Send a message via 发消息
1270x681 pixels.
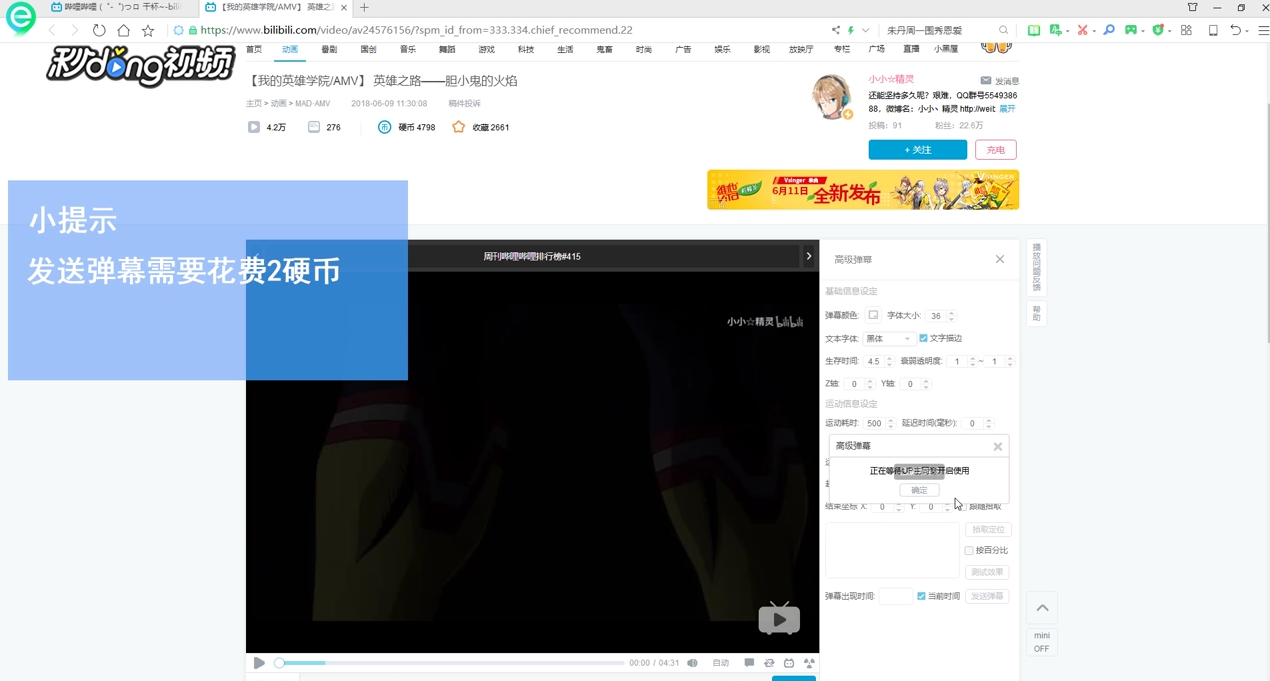(x=1000, y=81)
